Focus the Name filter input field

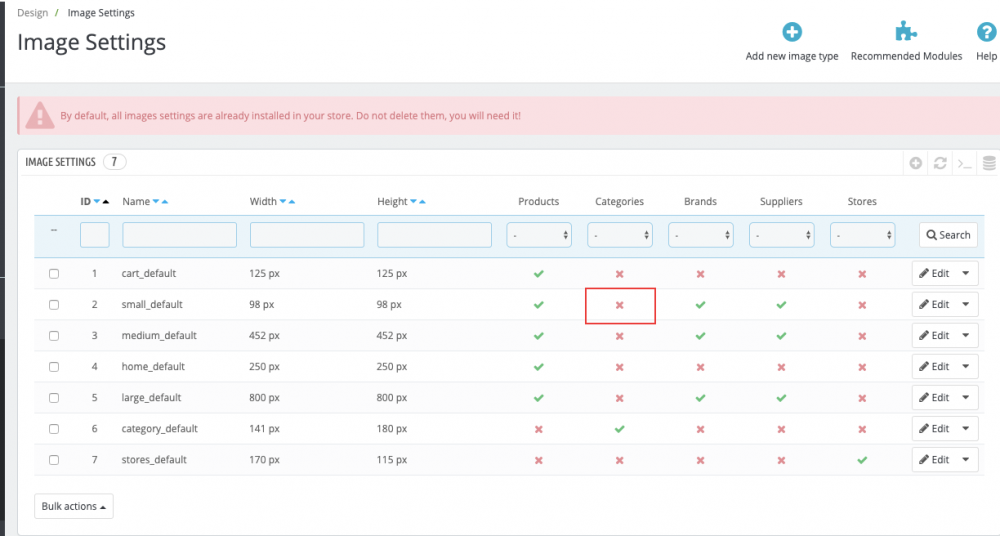179,235
